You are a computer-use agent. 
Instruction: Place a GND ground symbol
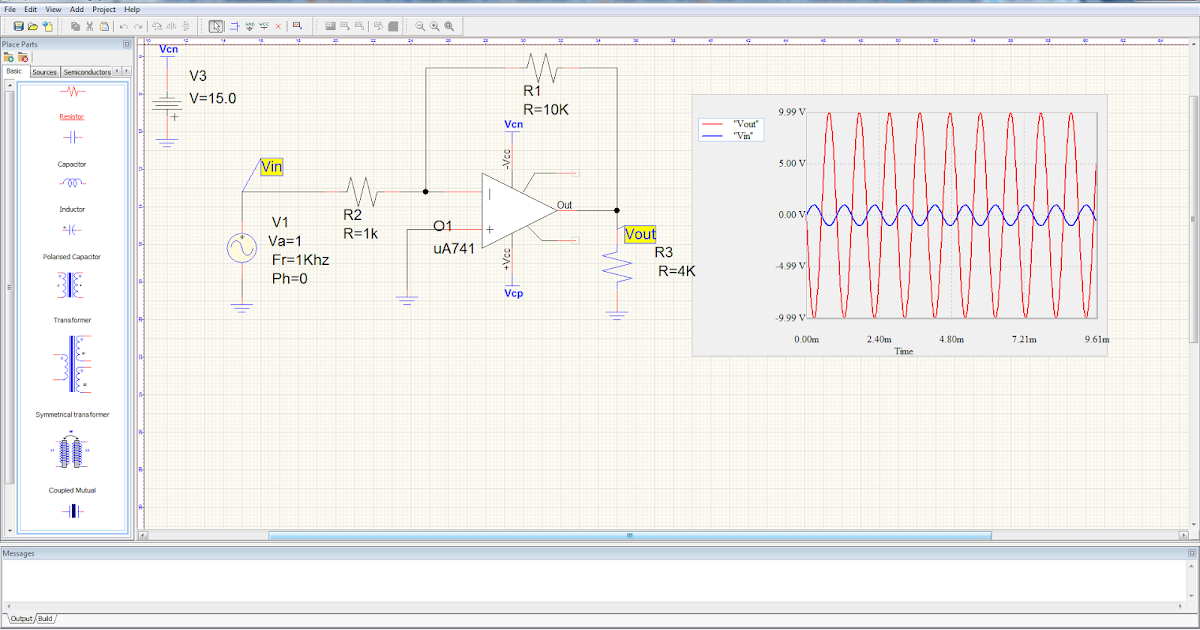[249, 26]
